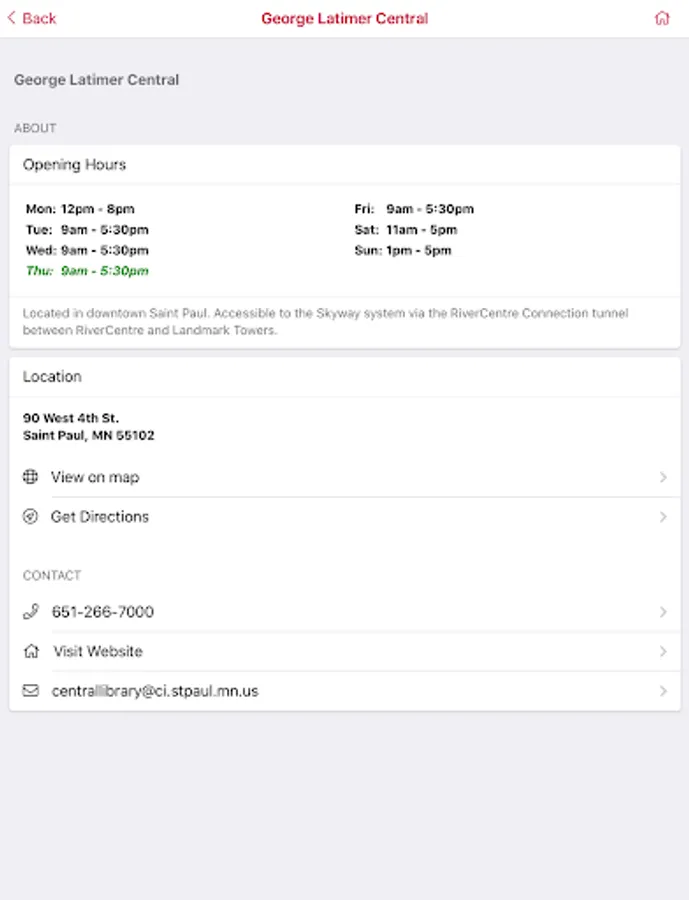689x900 pixels.
Task: Click the globe icon beside View on map
Action: click(31, 477)
